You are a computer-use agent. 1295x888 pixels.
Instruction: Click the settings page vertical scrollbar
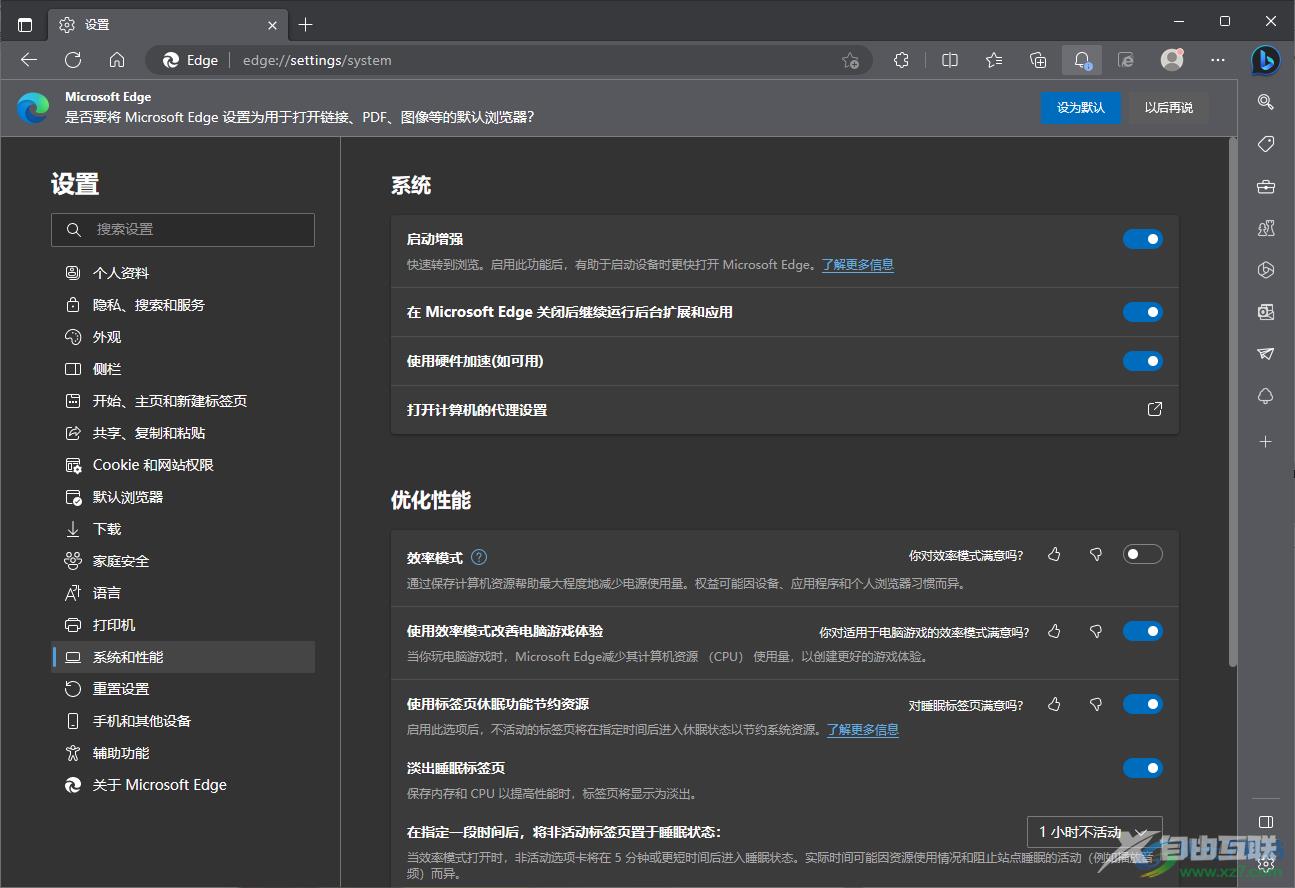1232,402
